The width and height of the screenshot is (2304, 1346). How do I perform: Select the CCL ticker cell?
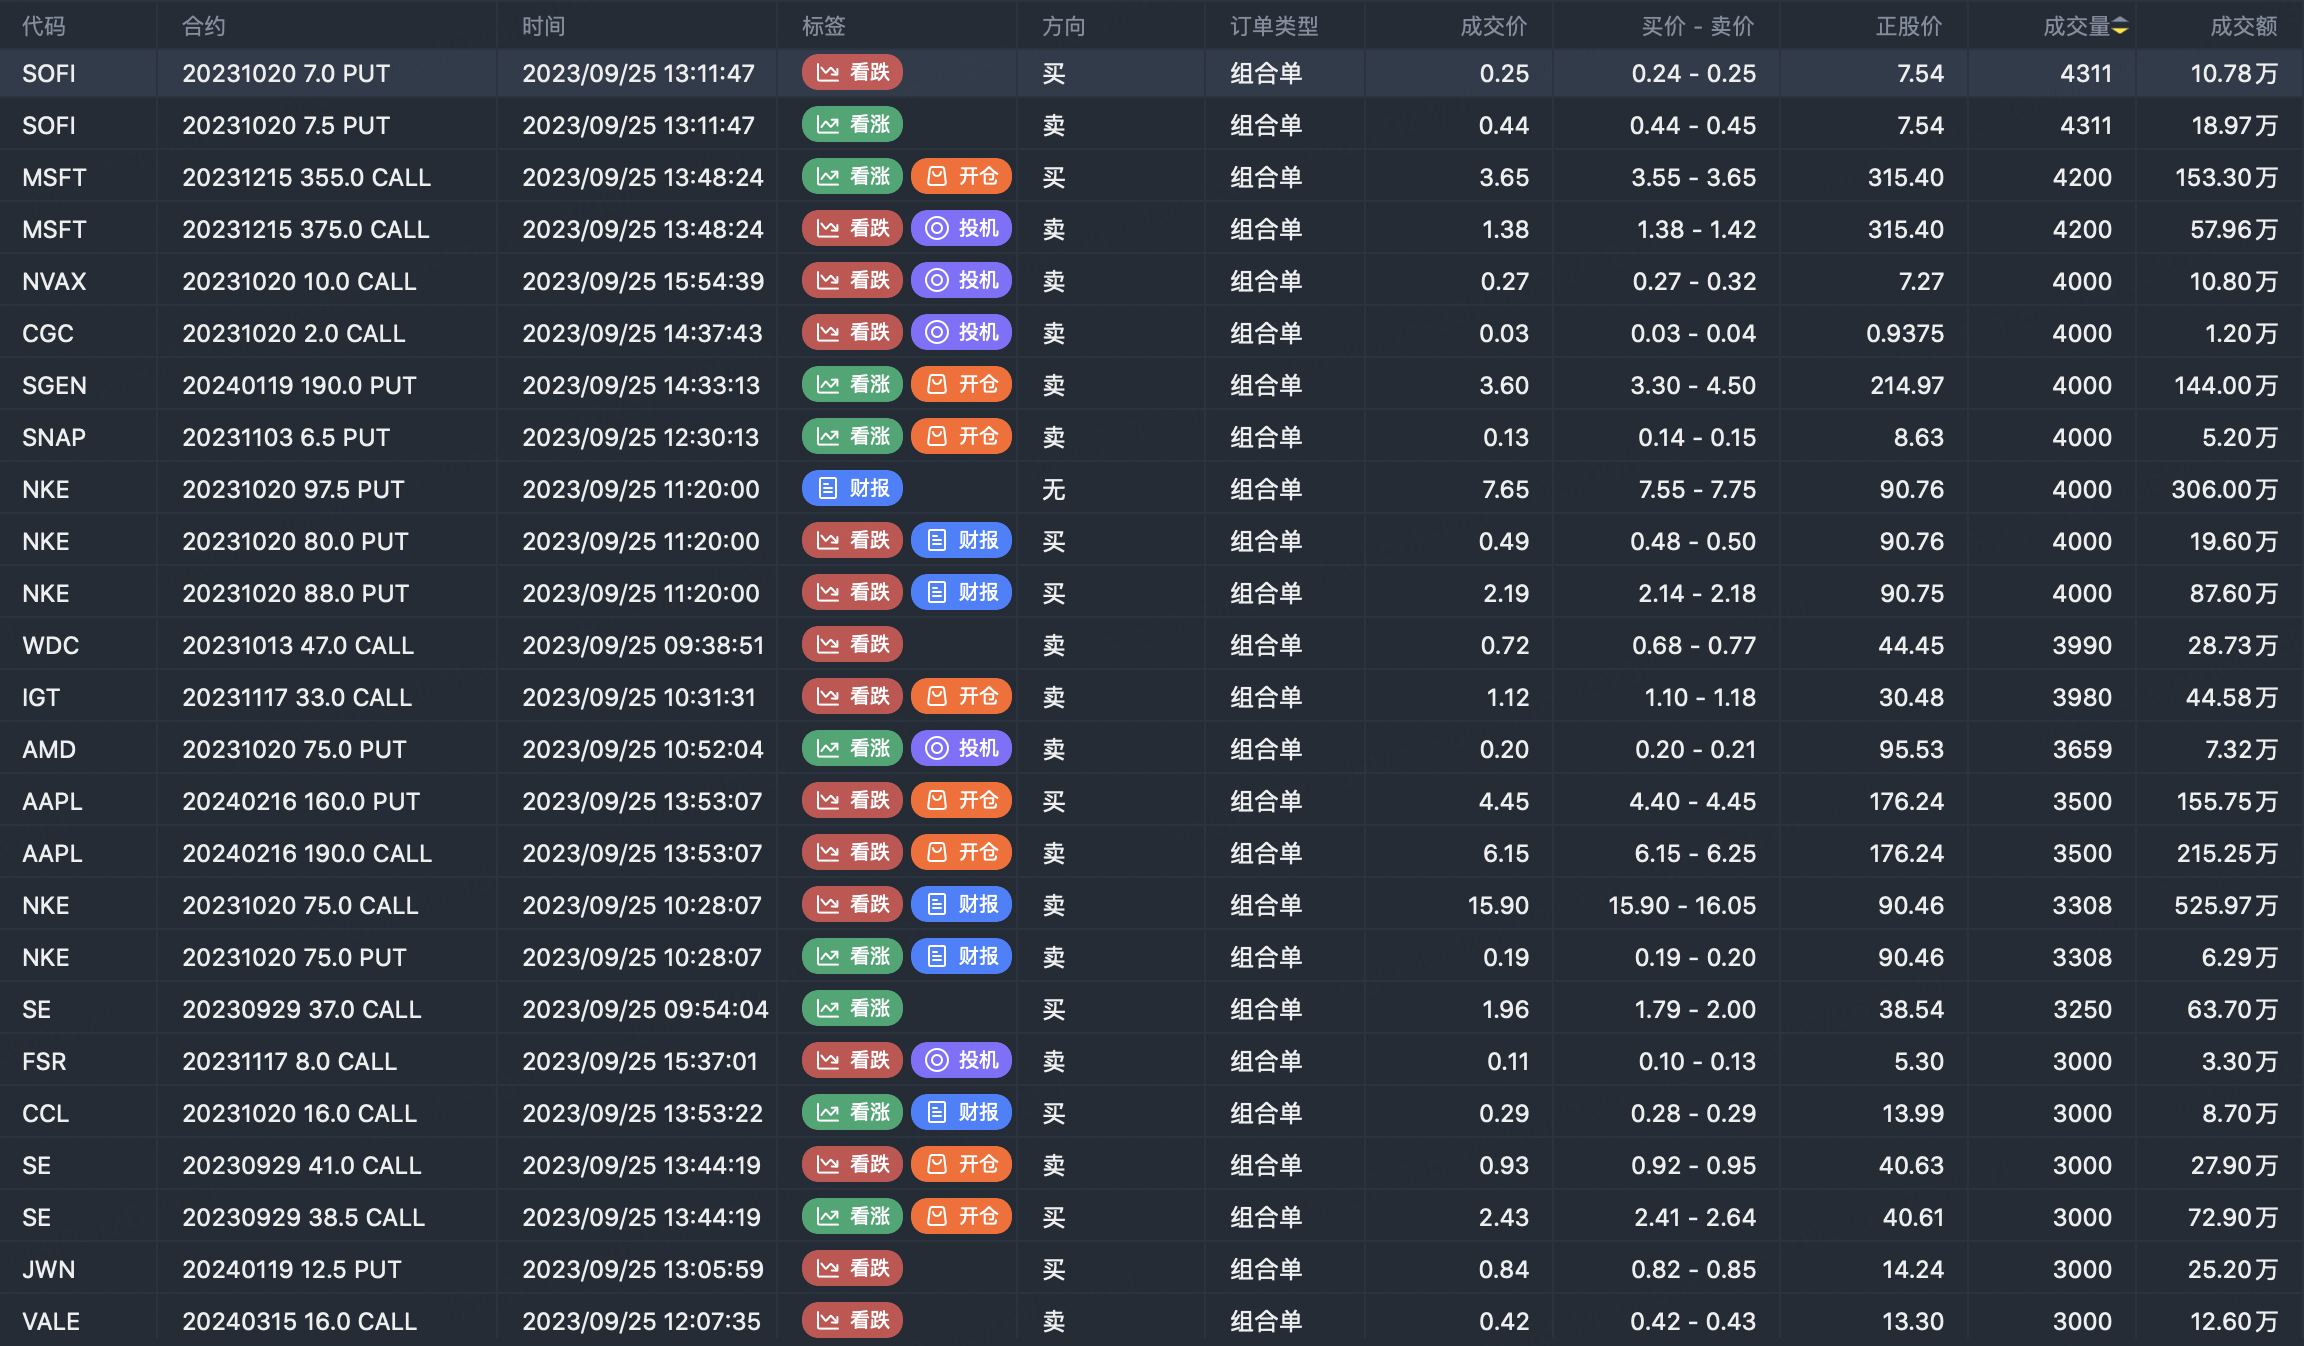tap(46, 1113)
